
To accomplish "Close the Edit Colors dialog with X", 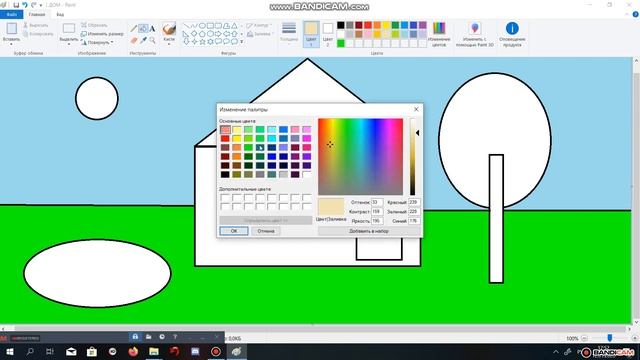I will (x=416, y=109).
